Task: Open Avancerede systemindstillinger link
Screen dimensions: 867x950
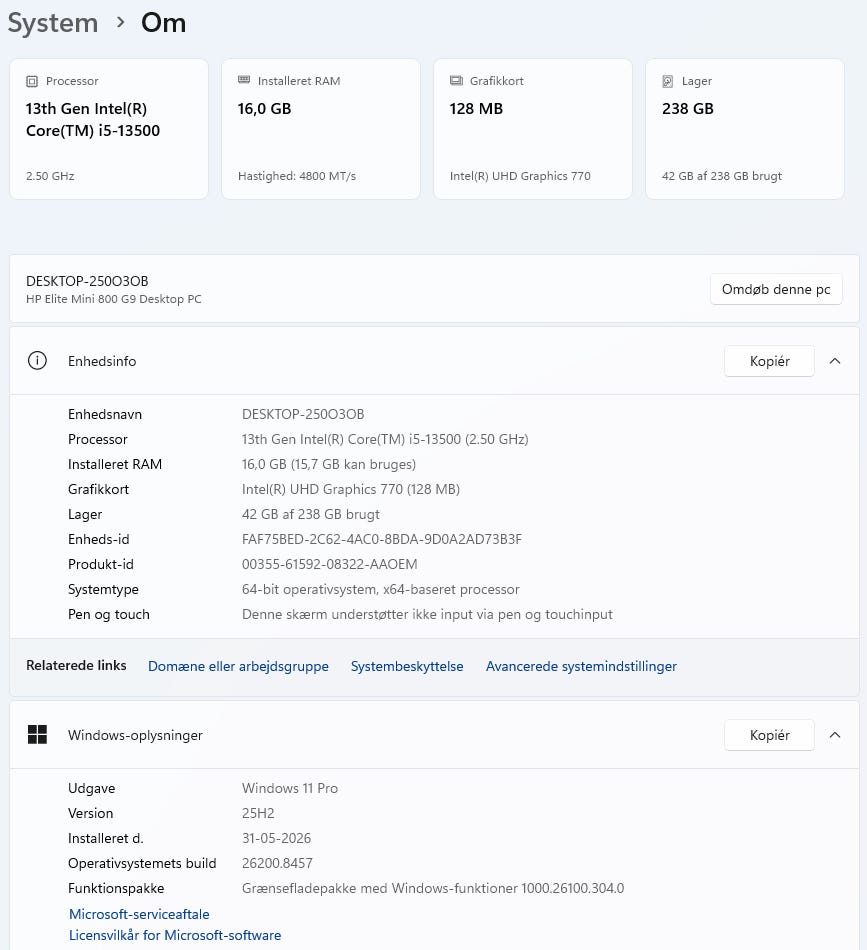Action: click(x=581, y=666)
